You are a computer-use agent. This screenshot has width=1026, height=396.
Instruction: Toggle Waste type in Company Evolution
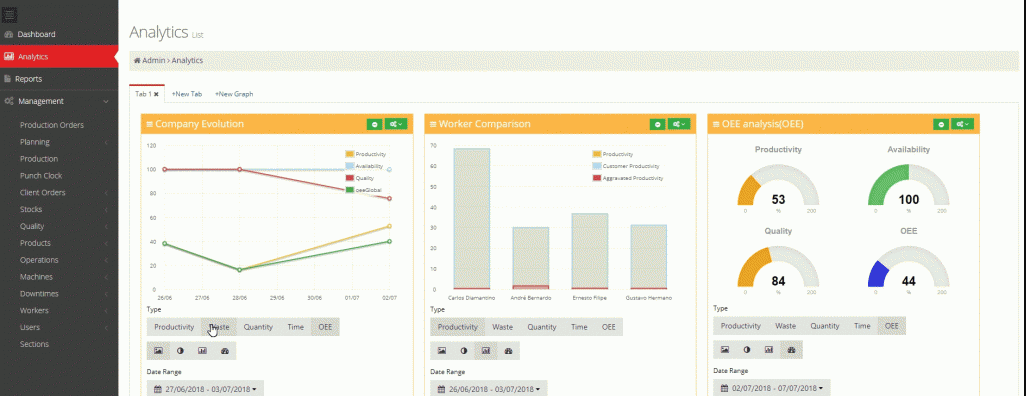coord(219,327)
